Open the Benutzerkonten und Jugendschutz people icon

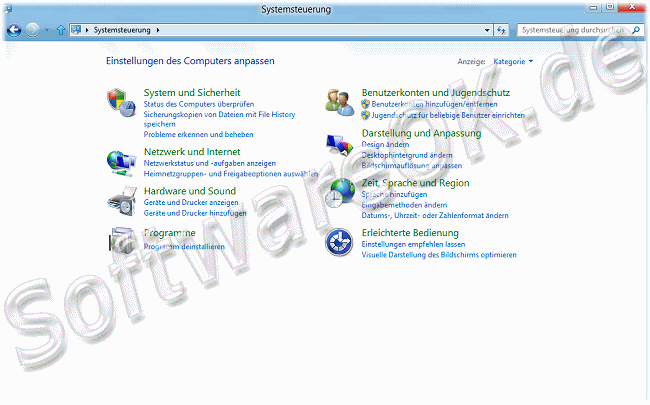click(340, 102)
